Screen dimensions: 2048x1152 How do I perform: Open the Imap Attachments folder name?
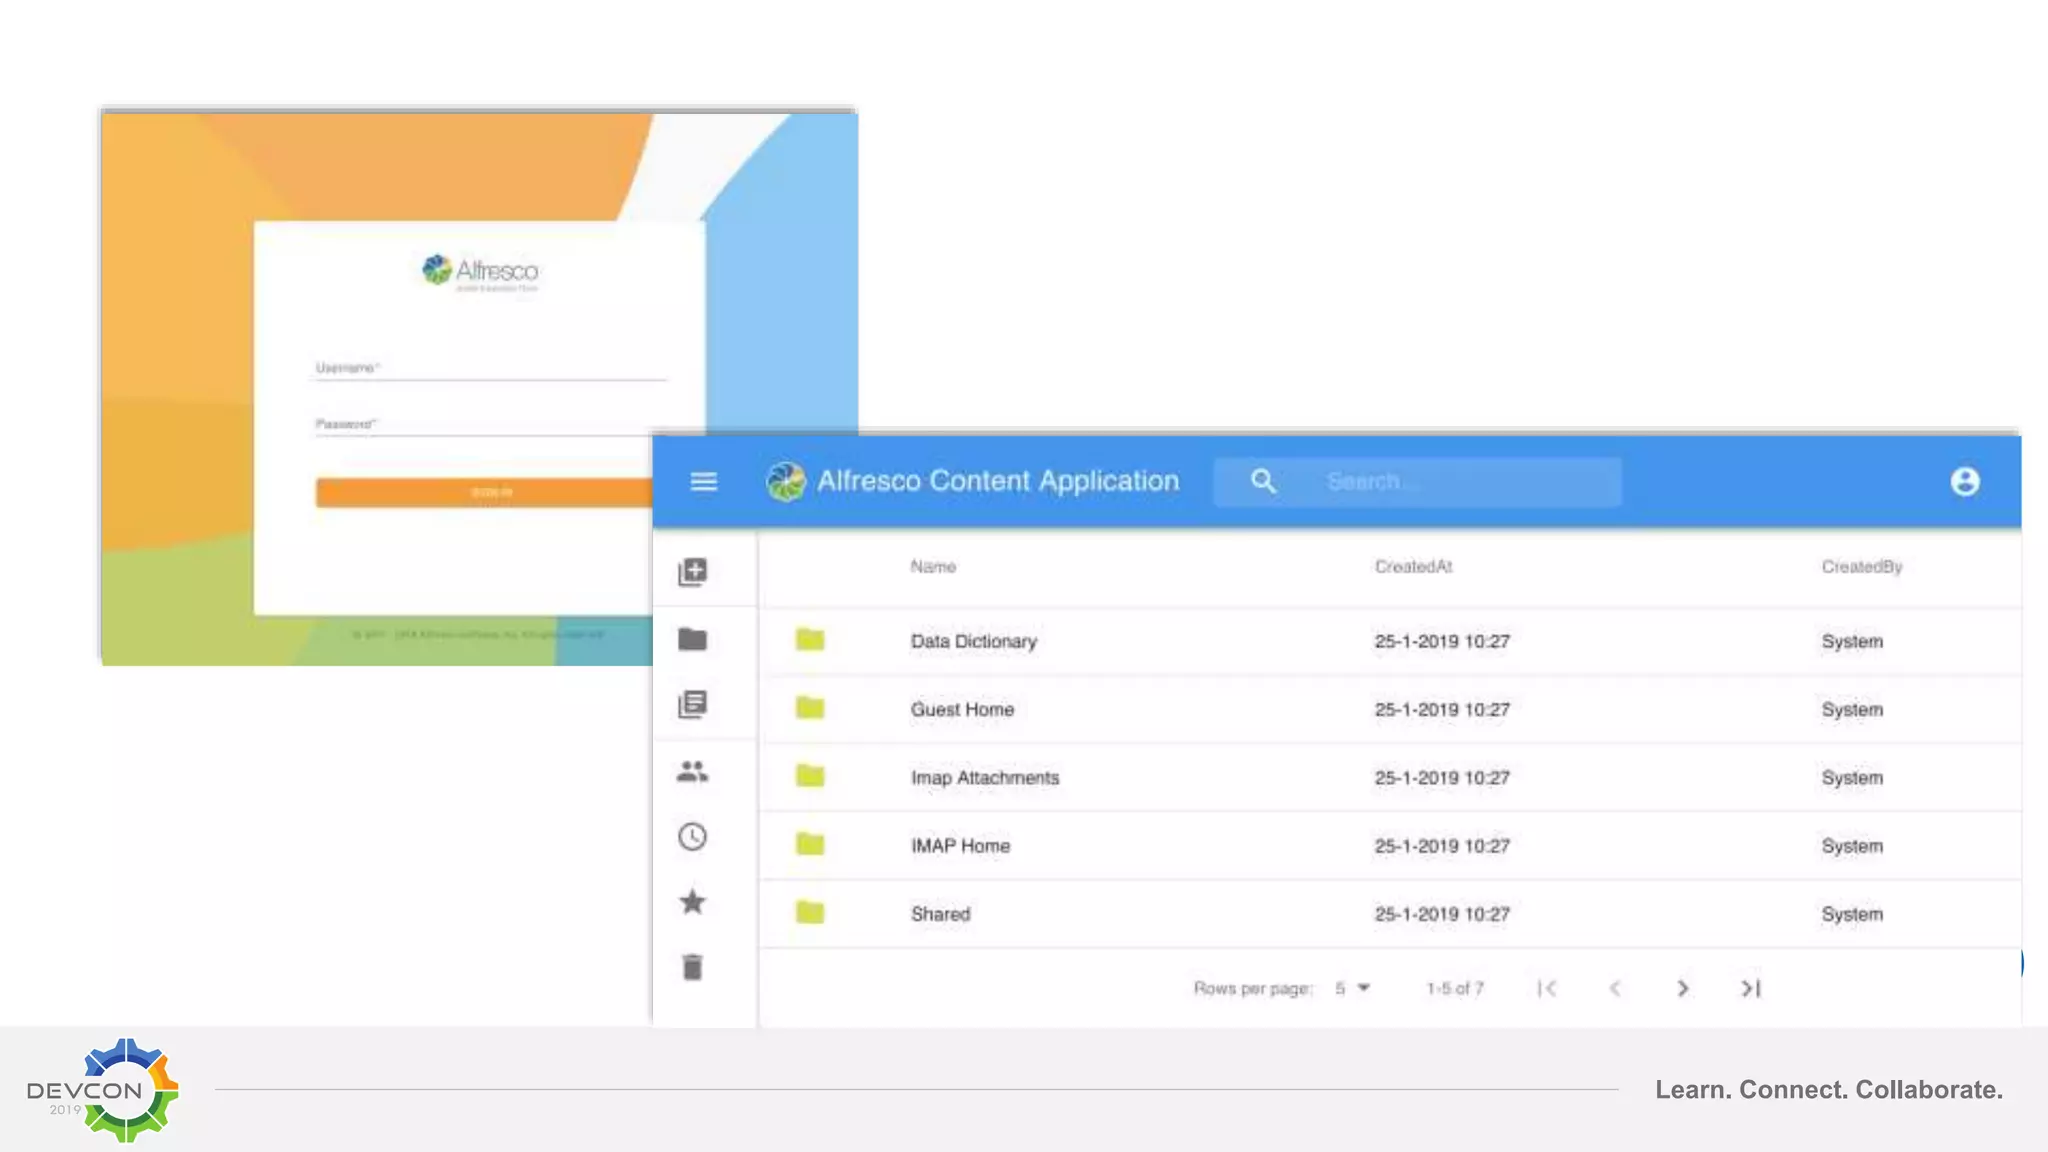(985, 778)
